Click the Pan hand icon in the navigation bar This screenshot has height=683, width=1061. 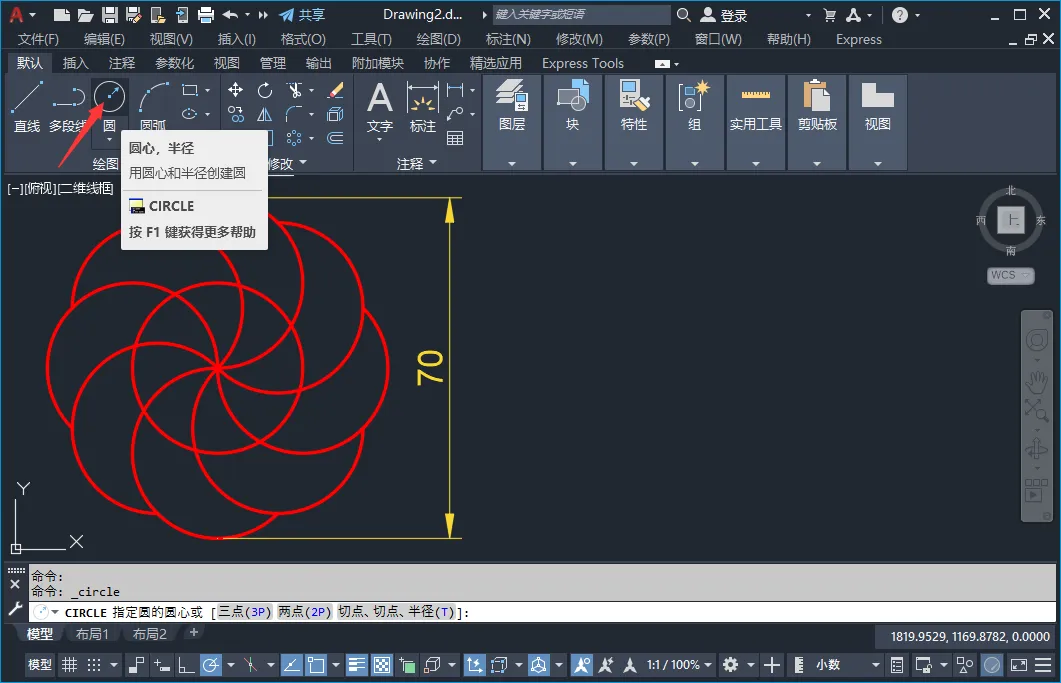click(x=1037, y=383)
